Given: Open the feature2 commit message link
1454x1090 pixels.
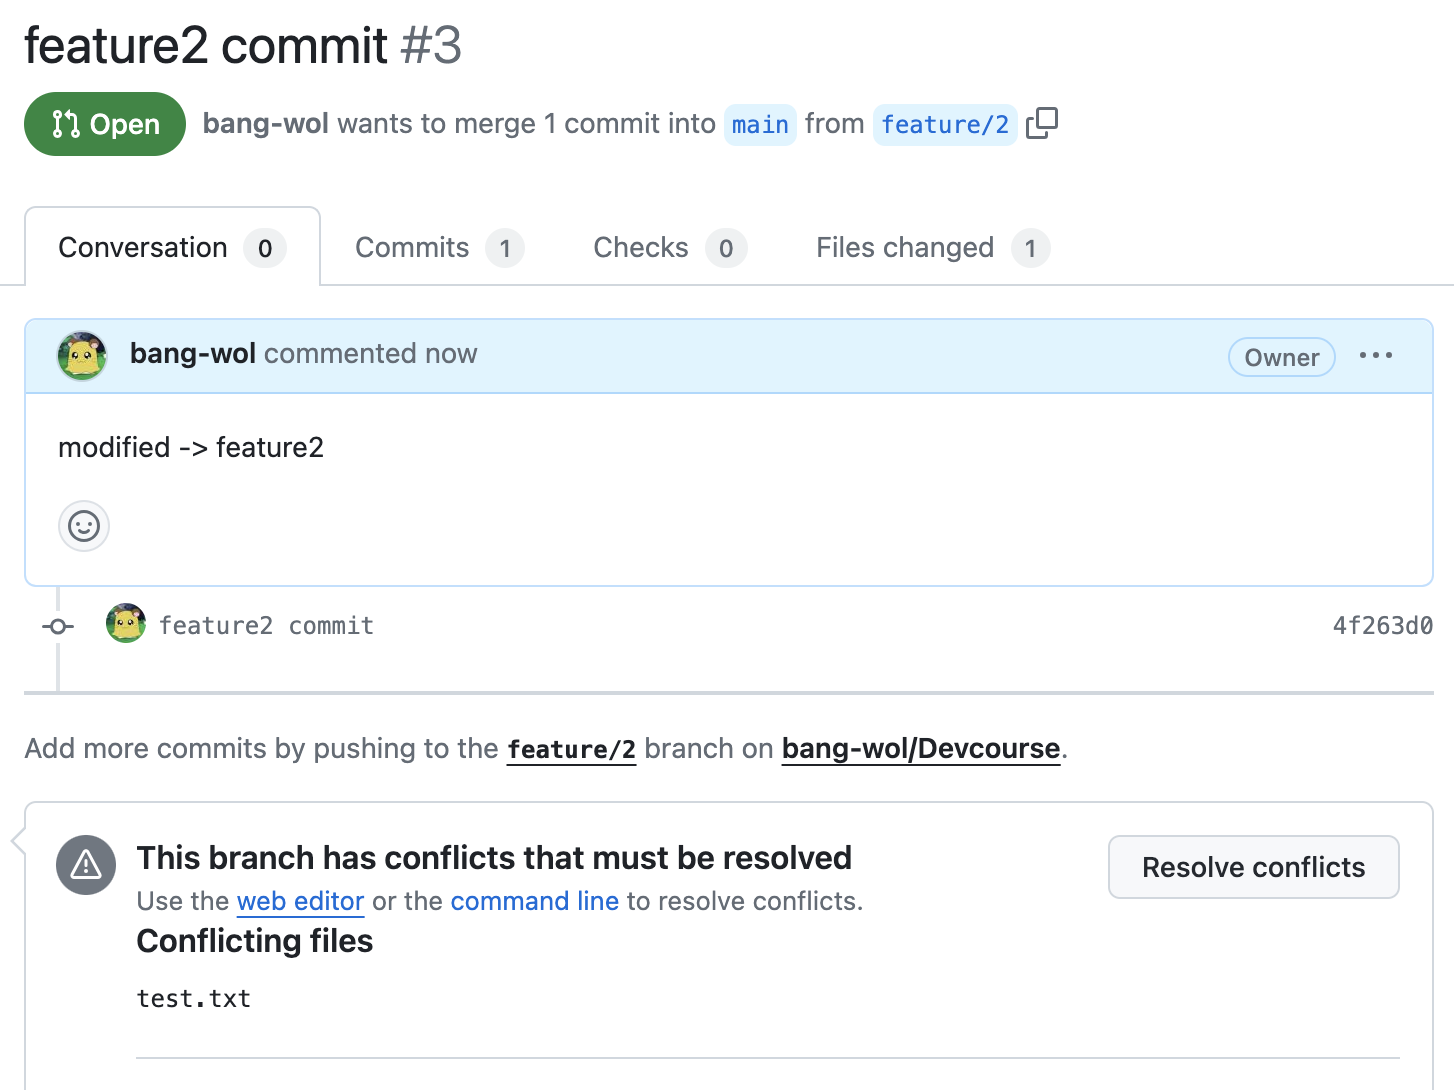Looking at the screenshot, I should pos(266,626).
